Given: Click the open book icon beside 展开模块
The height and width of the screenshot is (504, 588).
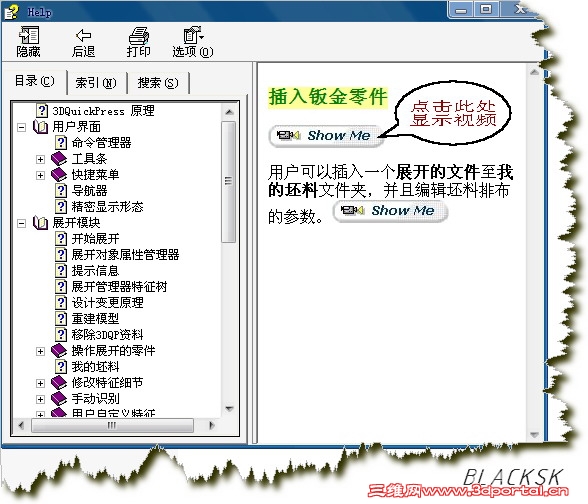Looking at the screenshot, I should click(40, 223).
